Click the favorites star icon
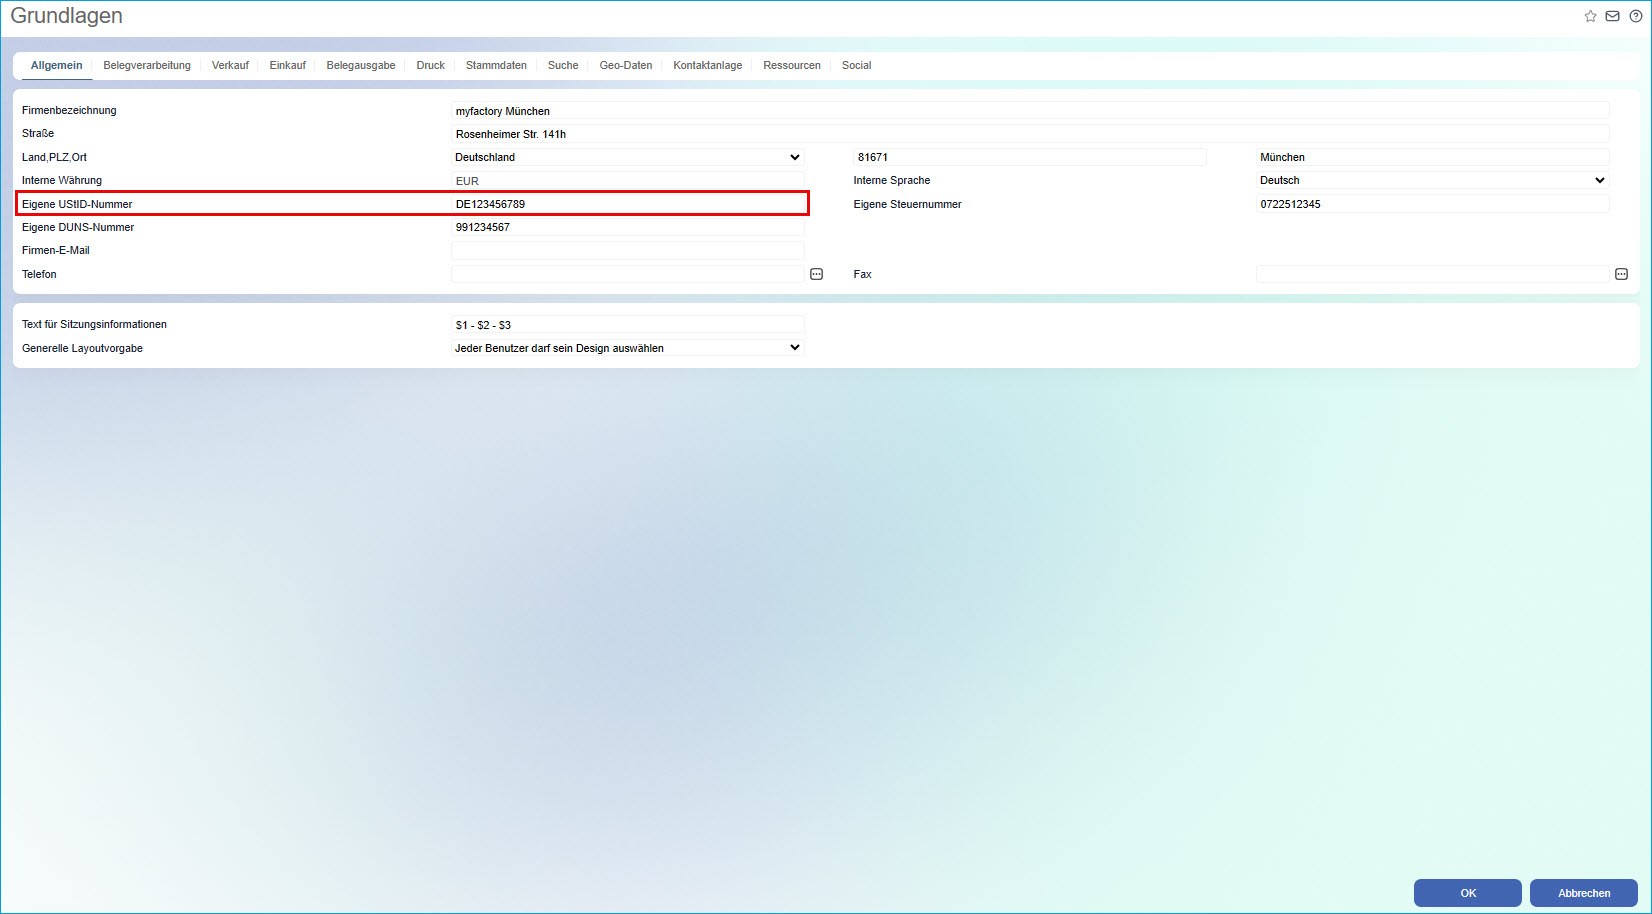This screenshot has width=1652, height=914. [x=1590, y=16]
